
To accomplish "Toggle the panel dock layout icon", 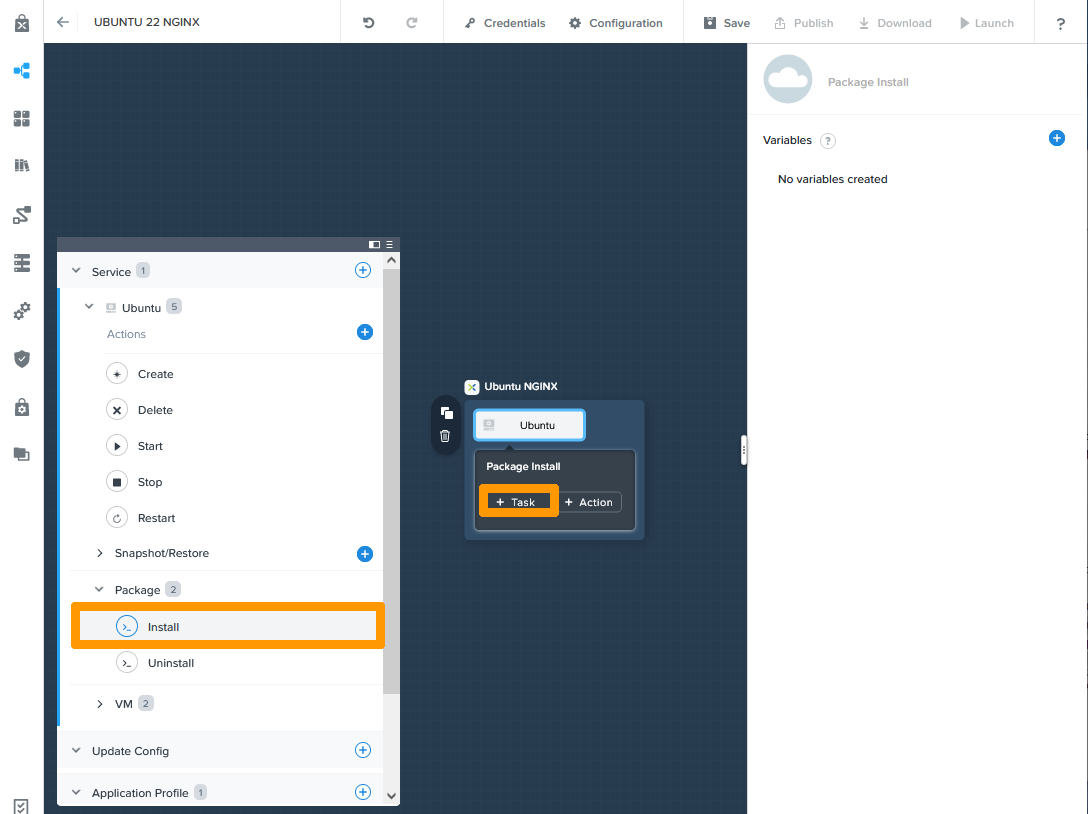I will pyautogui.click(x=374, y=244).
